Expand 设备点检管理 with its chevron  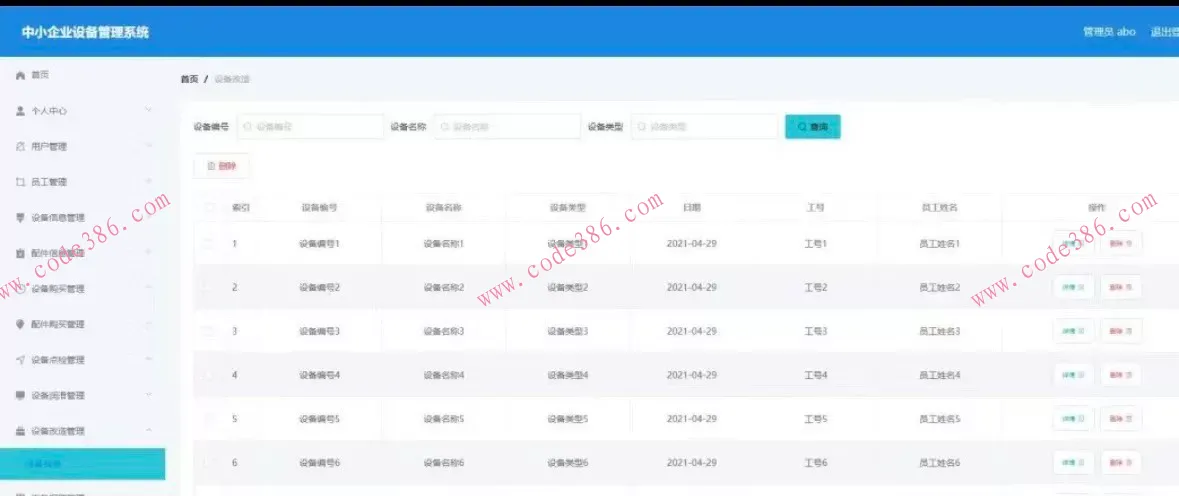point(148,359)
